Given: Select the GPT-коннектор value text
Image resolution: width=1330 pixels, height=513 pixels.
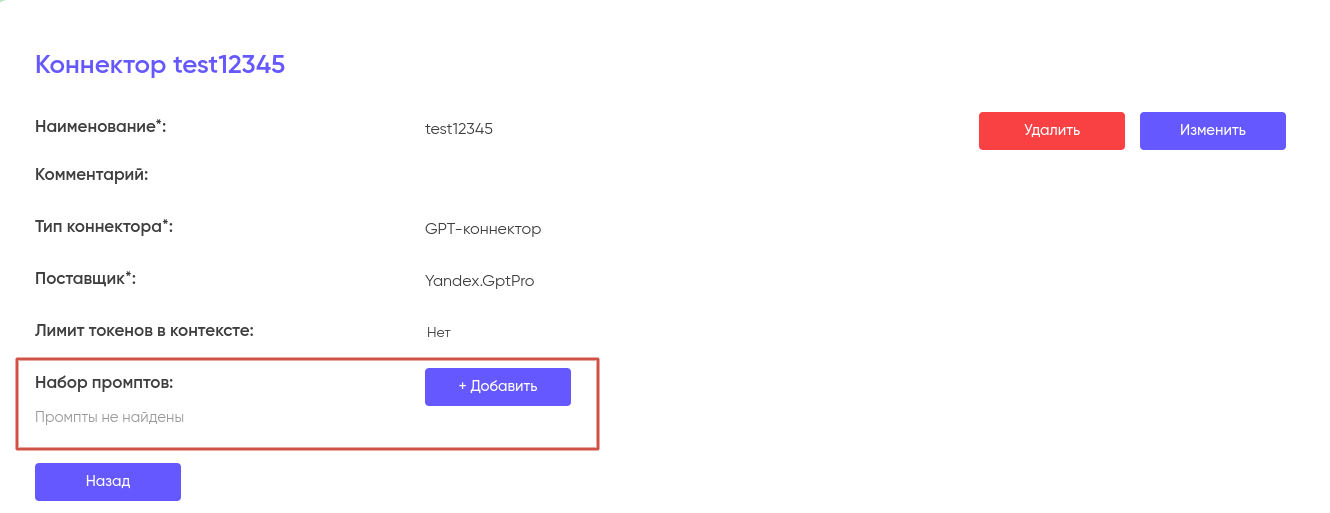Looking at the screenshot, I should click(483, 229).
